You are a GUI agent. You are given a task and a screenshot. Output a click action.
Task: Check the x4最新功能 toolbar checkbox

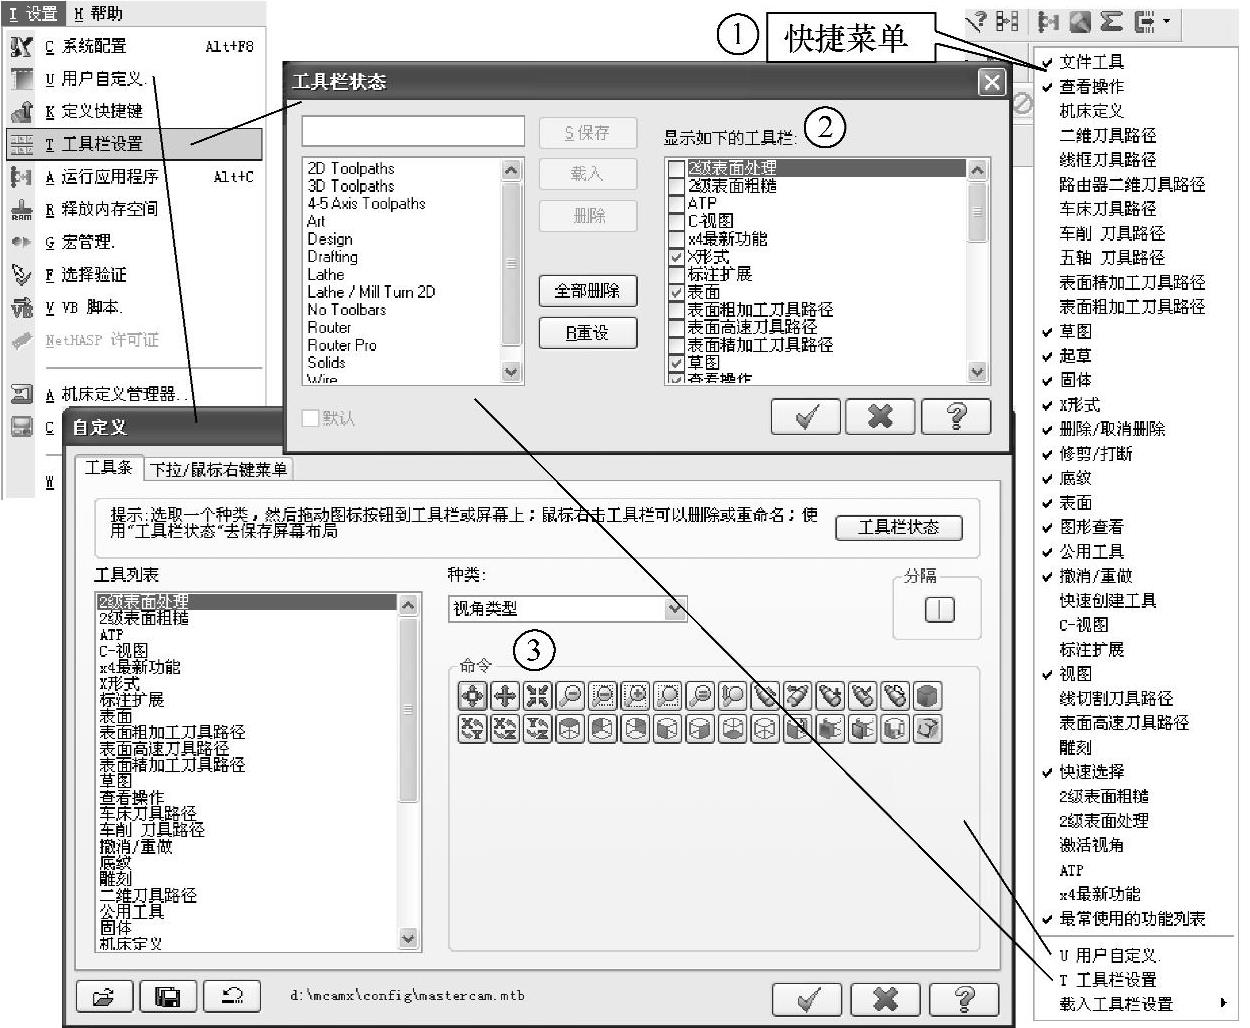coord(677,239)
